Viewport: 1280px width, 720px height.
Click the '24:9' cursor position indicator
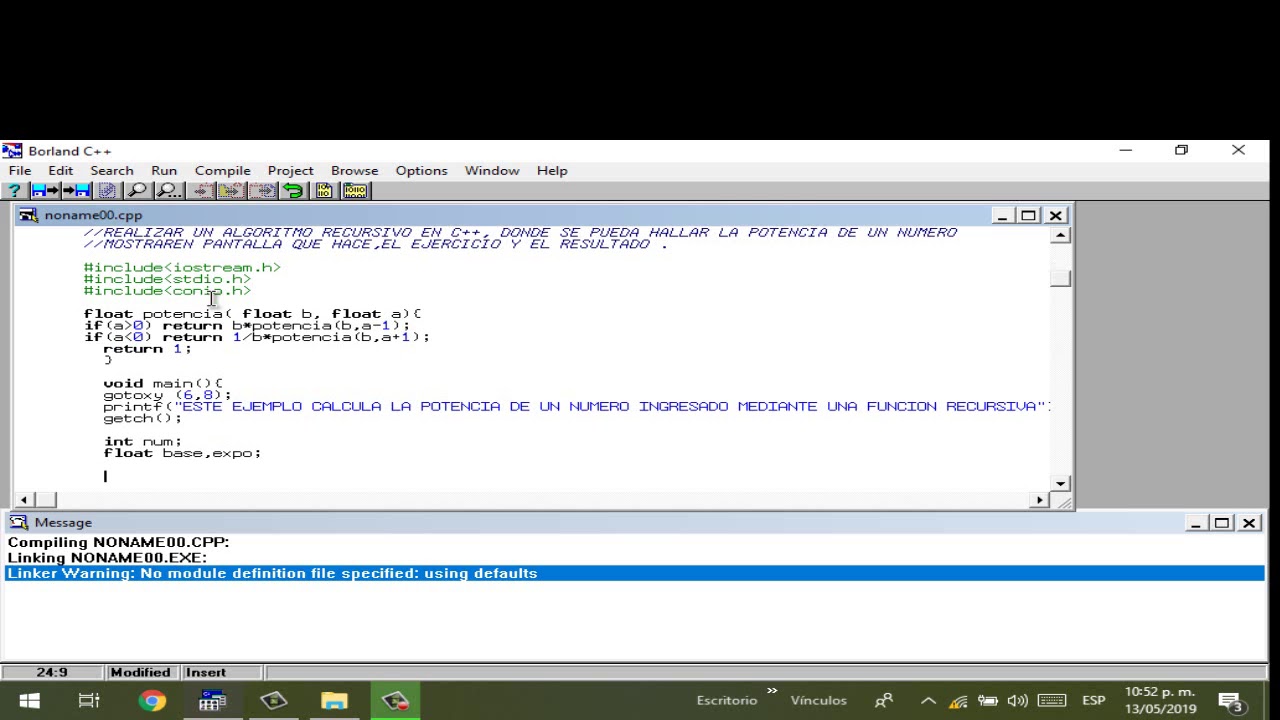point(52,672)
